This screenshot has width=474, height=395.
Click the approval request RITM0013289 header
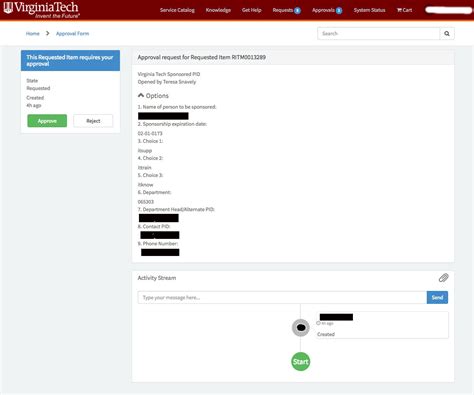click(x=202, y=57)
